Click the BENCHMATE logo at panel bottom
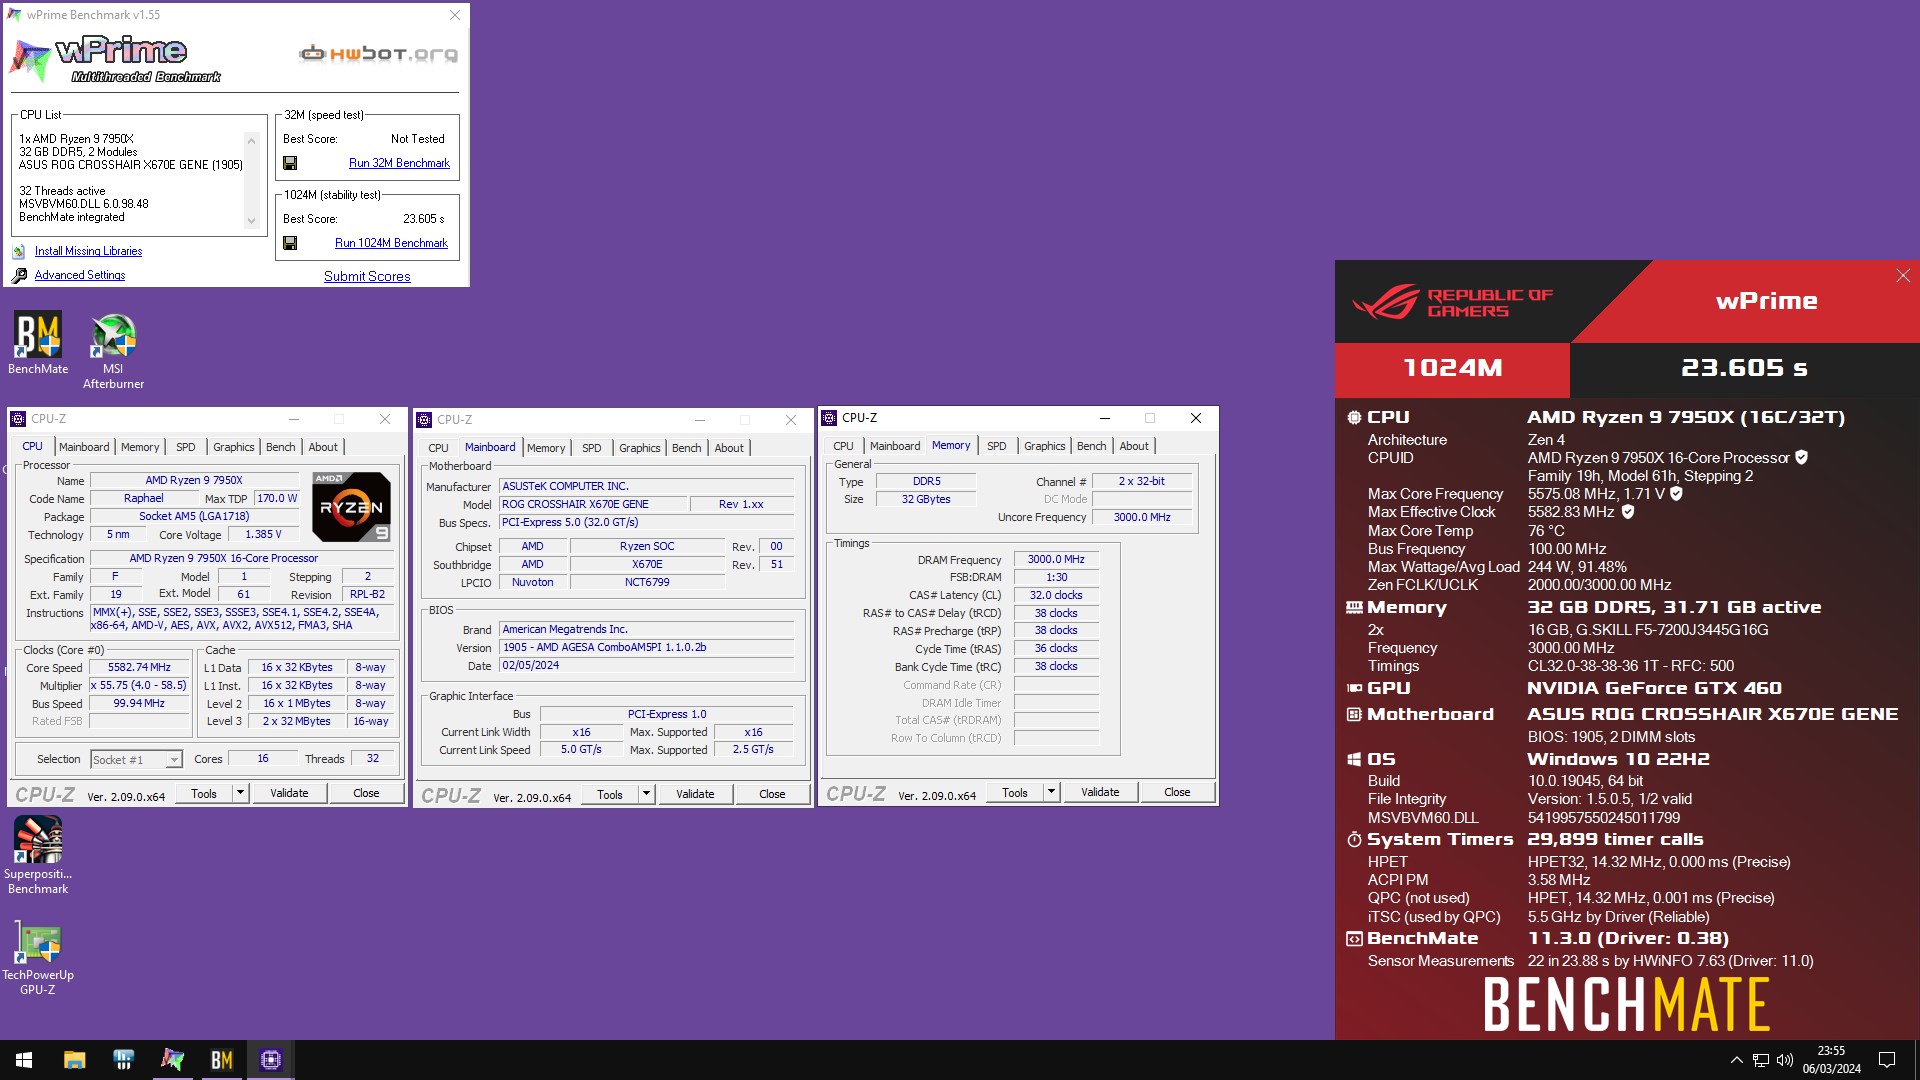The height and width of the screenshot is (1080, 1920). (x=1627, y=1004)
